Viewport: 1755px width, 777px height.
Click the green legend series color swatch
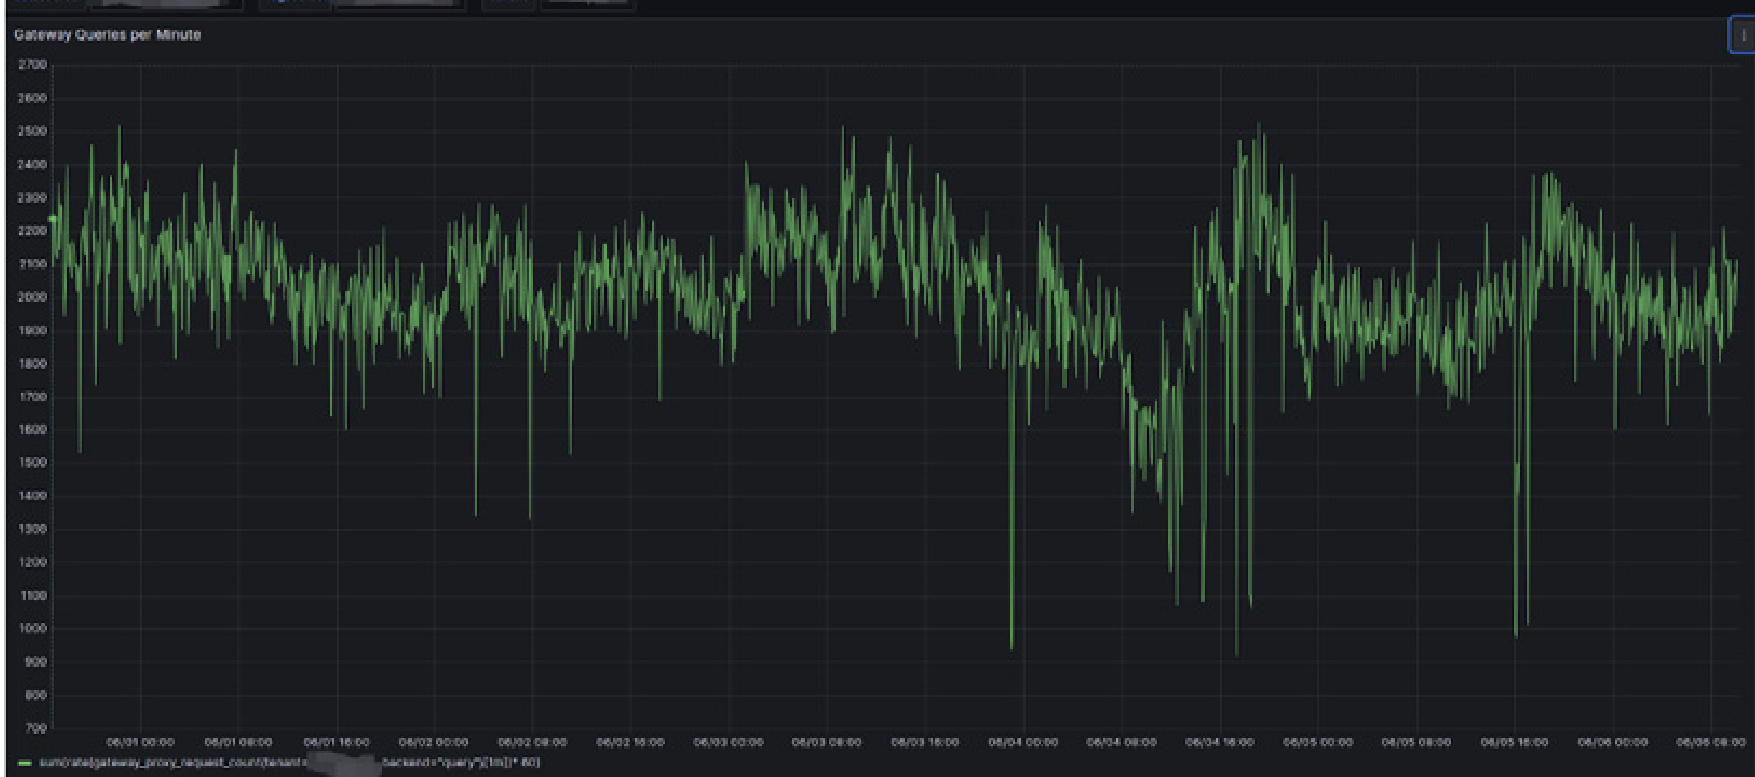pyautogui.click(x=24, y=763)
